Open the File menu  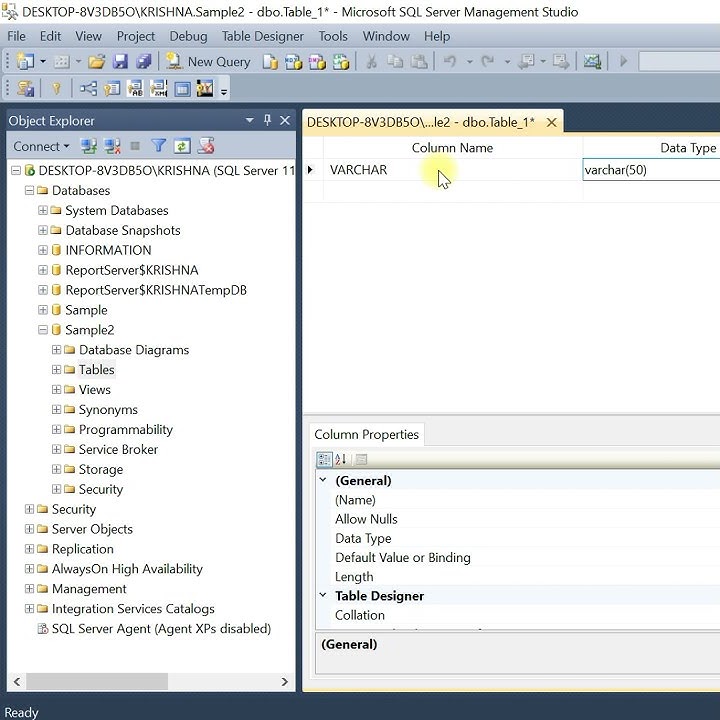[x=17, y=36]
